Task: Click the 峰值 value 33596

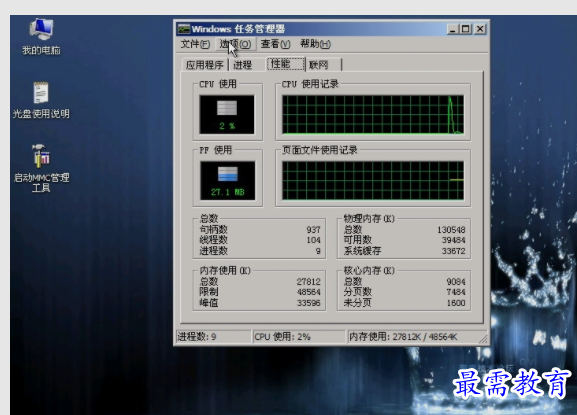Action: click(x=309, y=303)
